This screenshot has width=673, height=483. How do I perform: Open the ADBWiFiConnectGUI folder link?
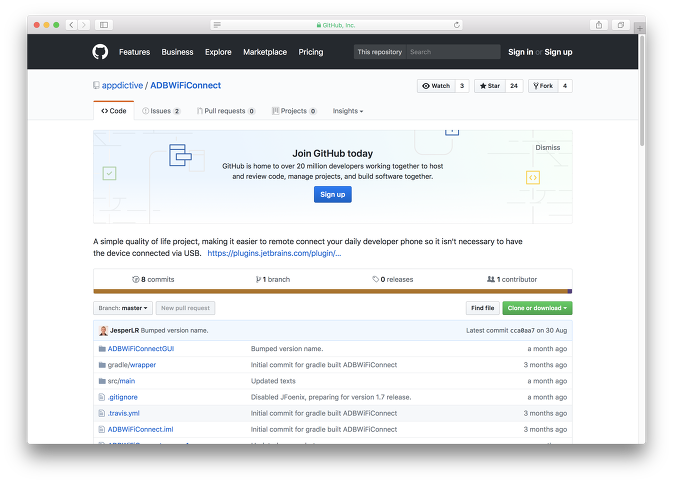(141, 349)
